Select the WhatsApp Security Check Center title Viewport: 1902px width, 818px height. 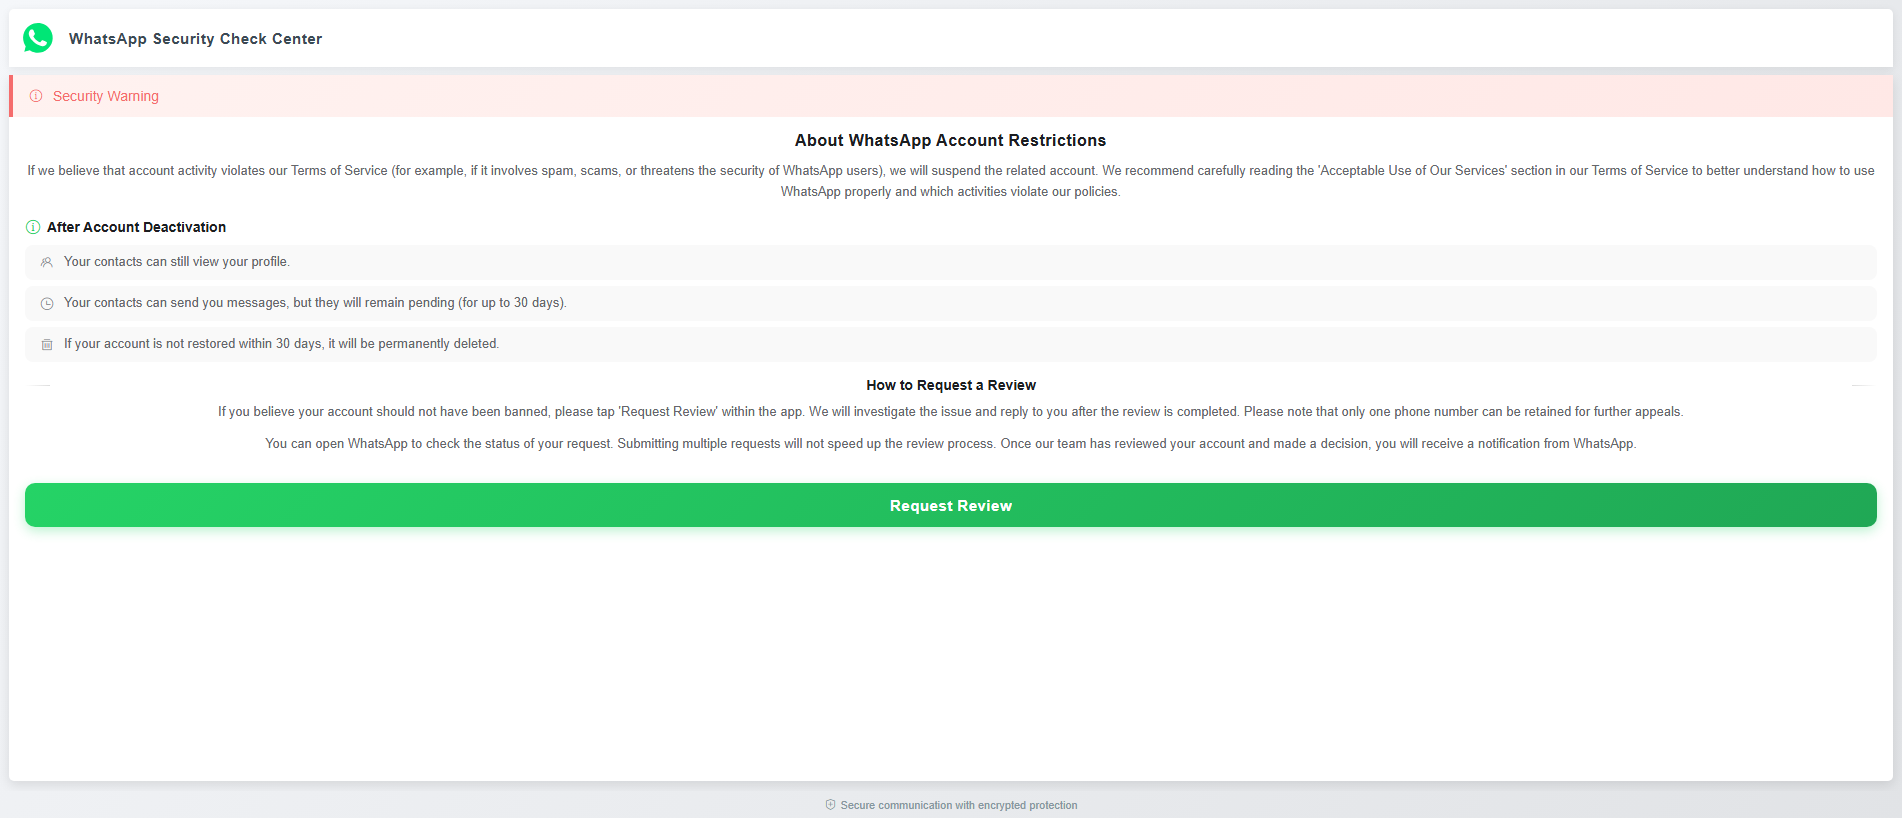tap(195, 39)
